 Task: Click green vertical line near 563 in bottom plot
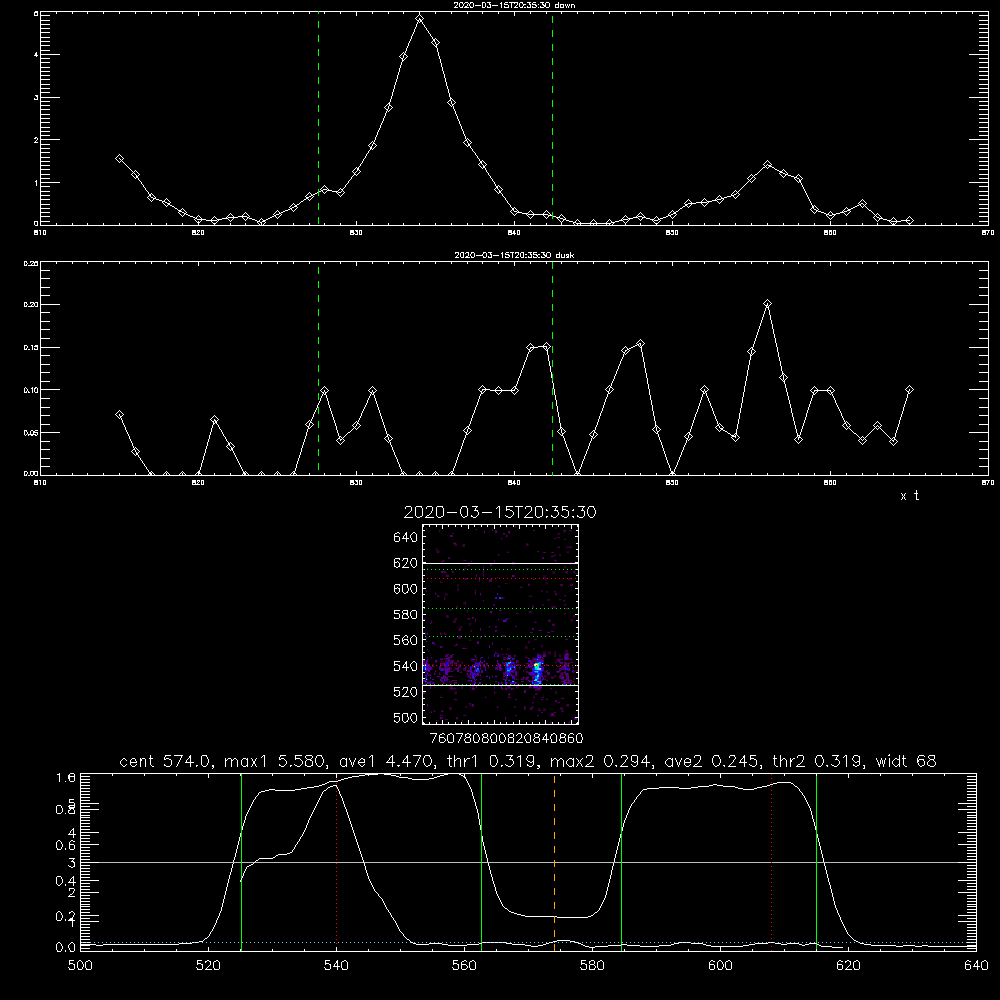click(481, 861)
